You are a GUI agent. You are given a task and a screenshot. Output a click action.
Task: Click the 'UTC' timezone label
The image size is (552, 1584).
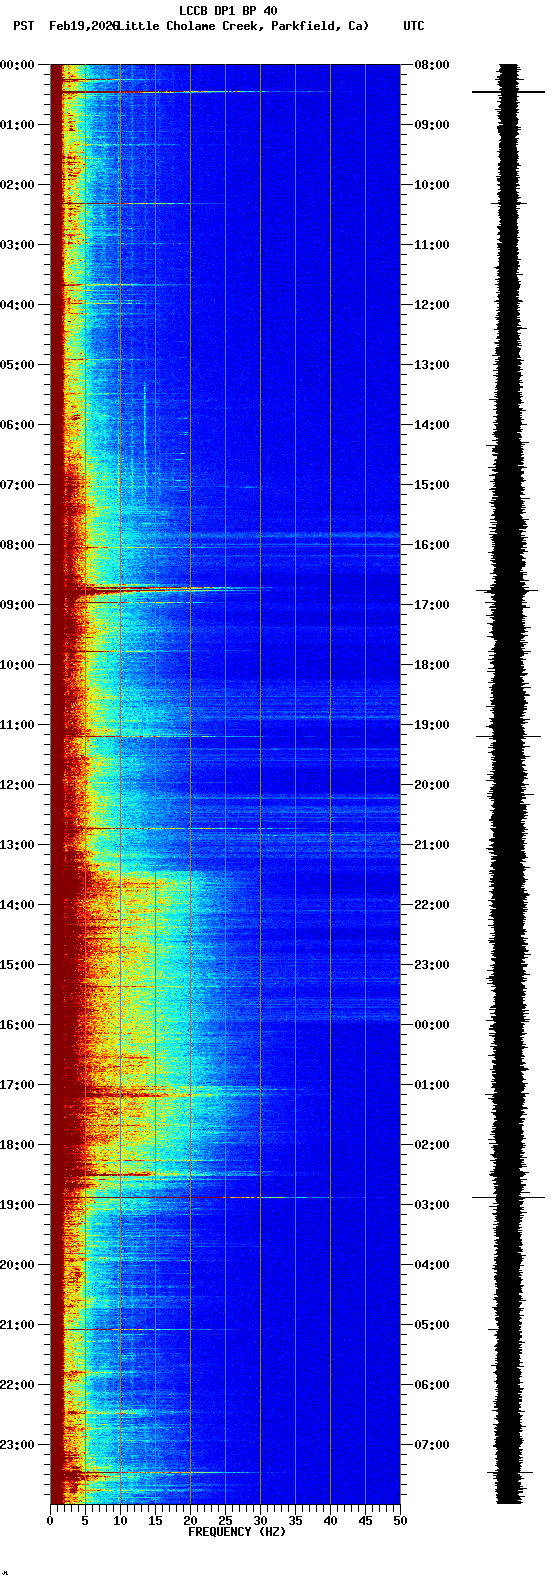pos(414,26)
